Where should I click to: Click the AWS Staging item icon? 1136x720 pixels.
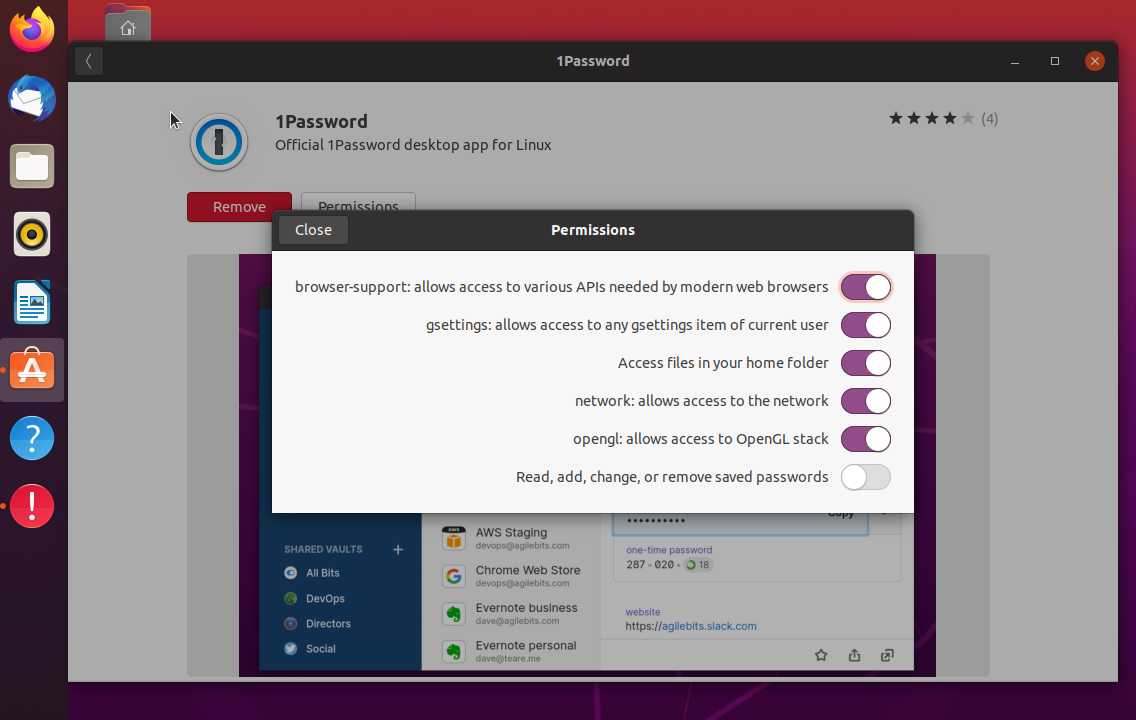tap(454, 538)
